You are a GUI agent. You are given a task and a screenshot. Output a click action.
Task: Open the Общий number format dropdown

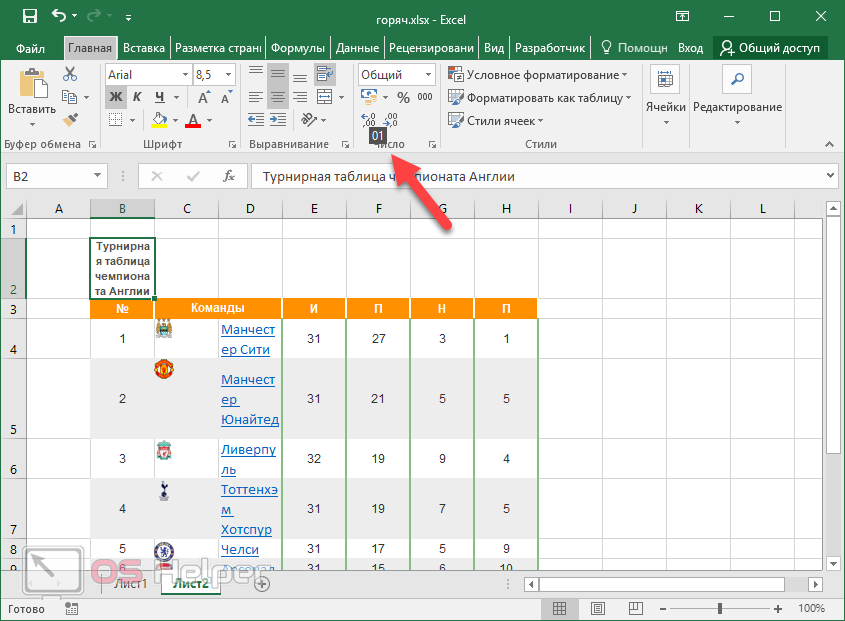click(x=428, y=75)
